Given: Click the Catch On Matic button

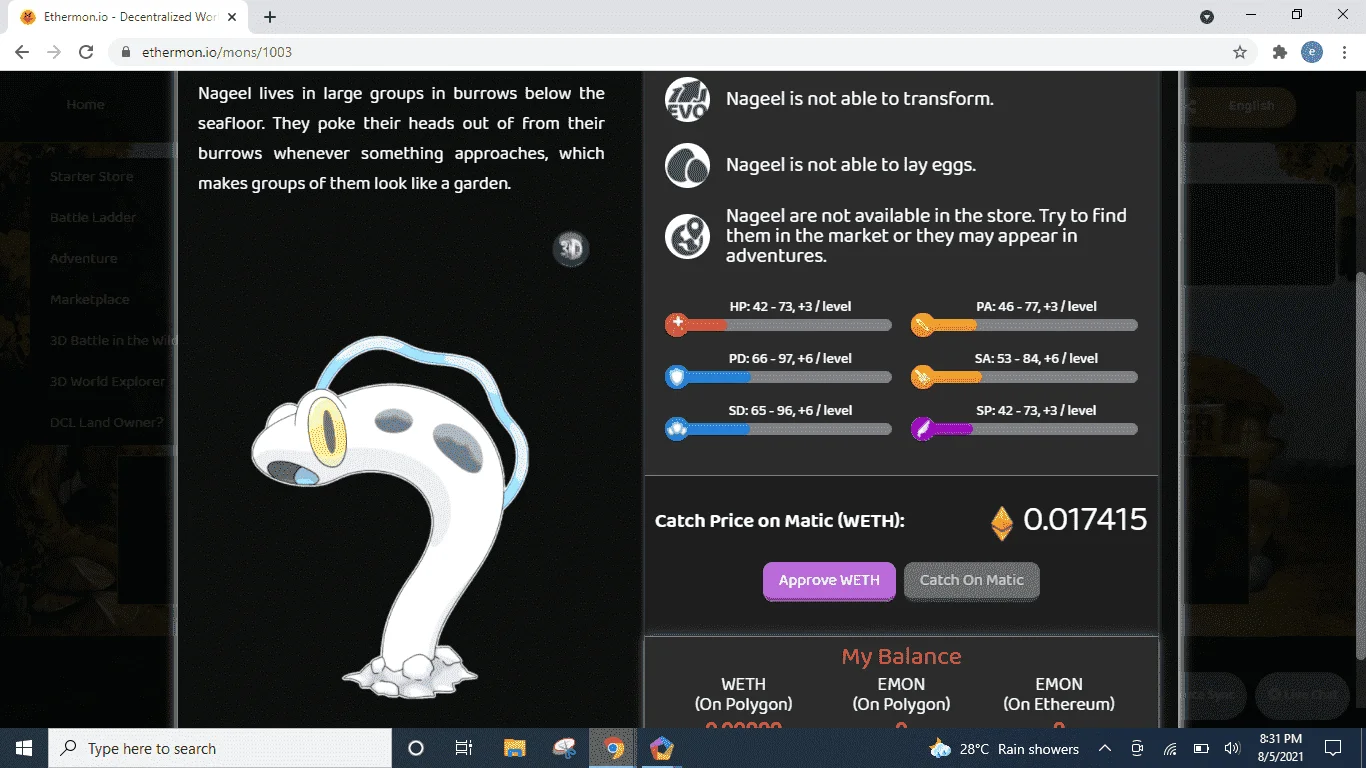Looking at the screenshot, I should pos(972,581).
